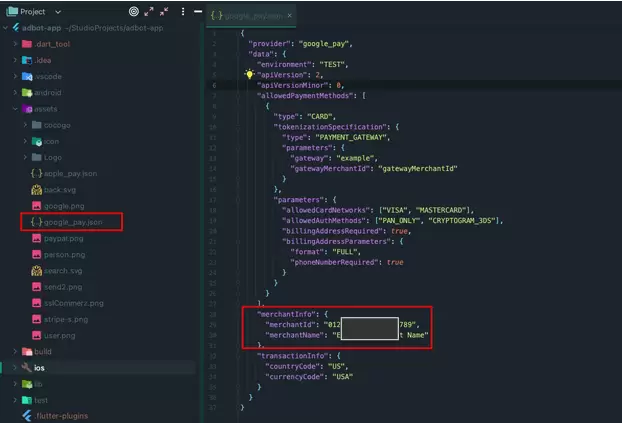Click the ios folder wrench icon
This screenshot has height=423, width=622.
27,367
